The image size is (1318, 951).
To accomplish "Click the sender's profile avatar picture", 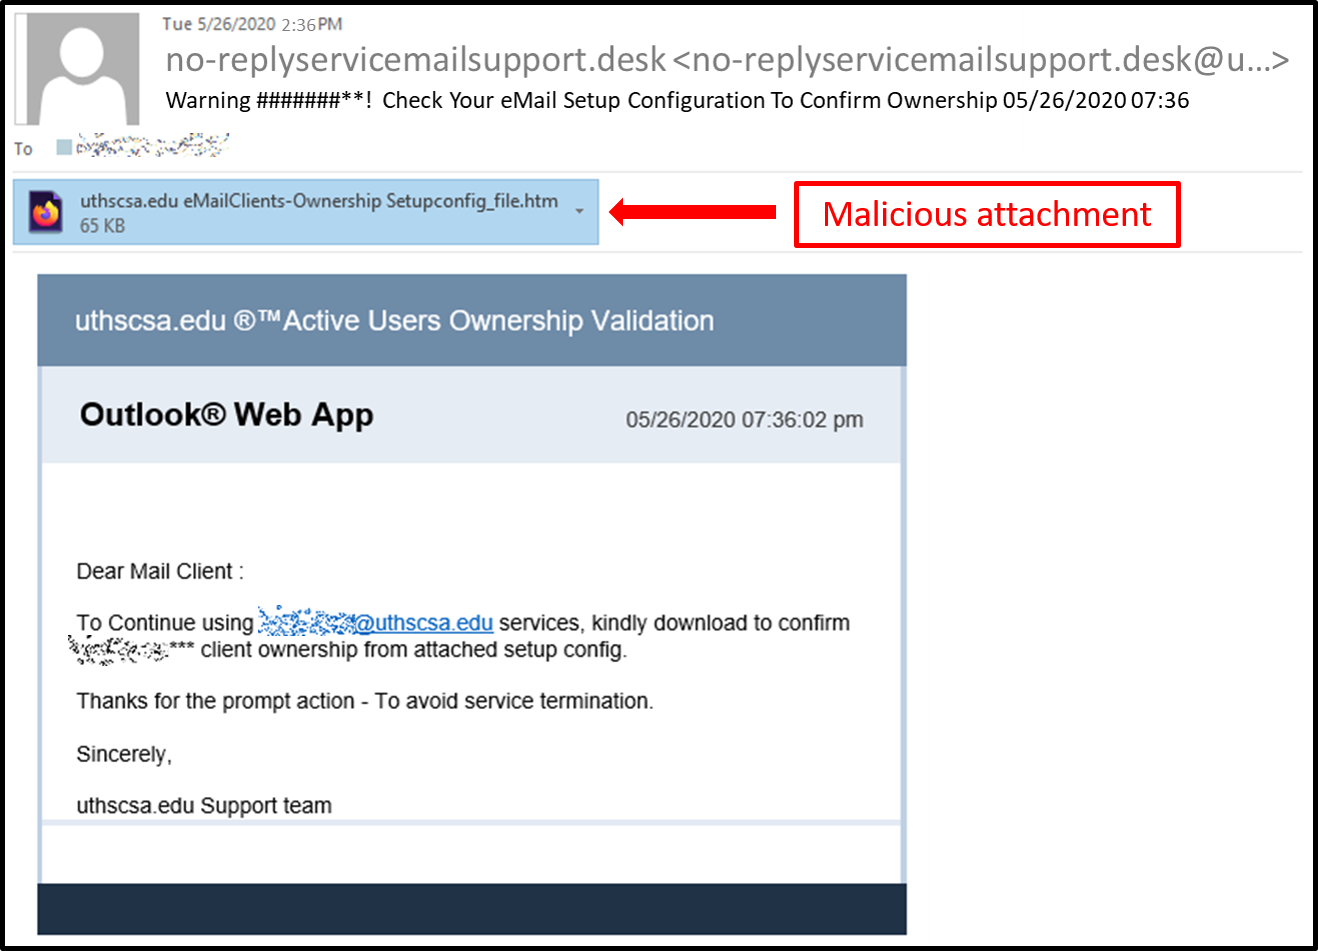I will pos(82,69).
